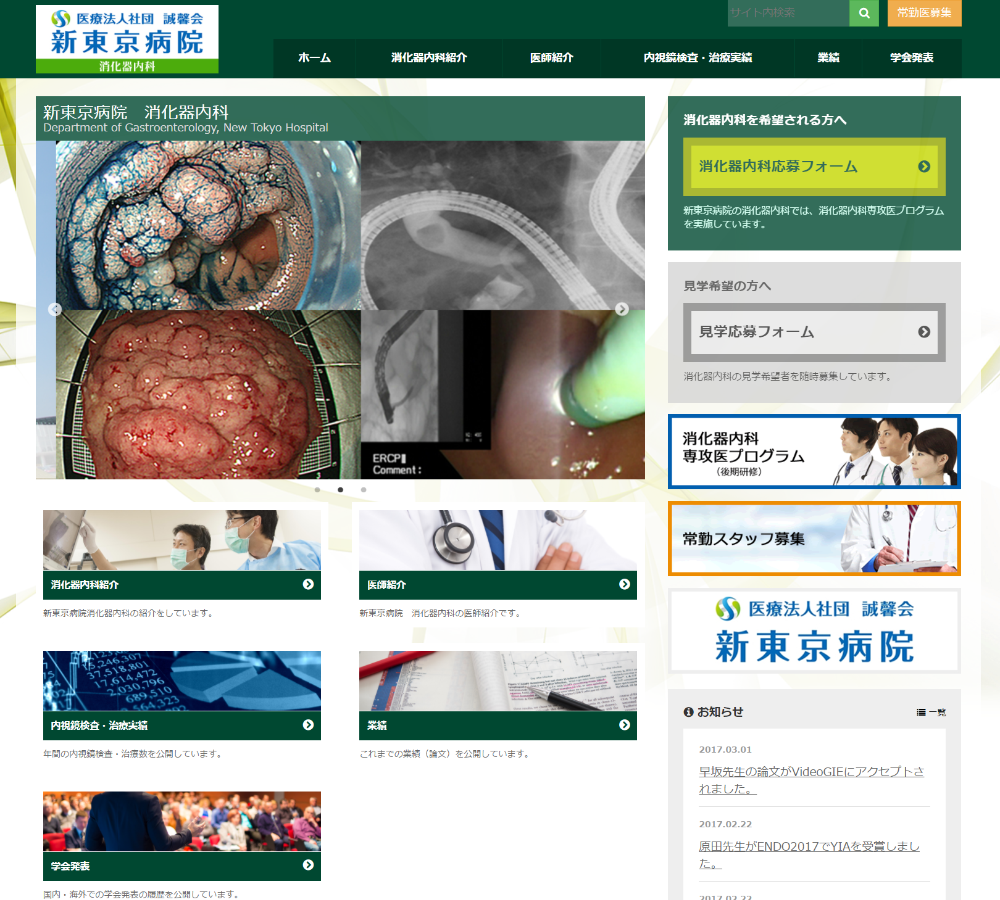Click the 学会発表 card title bar
1000x900 pixels.
pyautogui.click(x=182, y=866)
